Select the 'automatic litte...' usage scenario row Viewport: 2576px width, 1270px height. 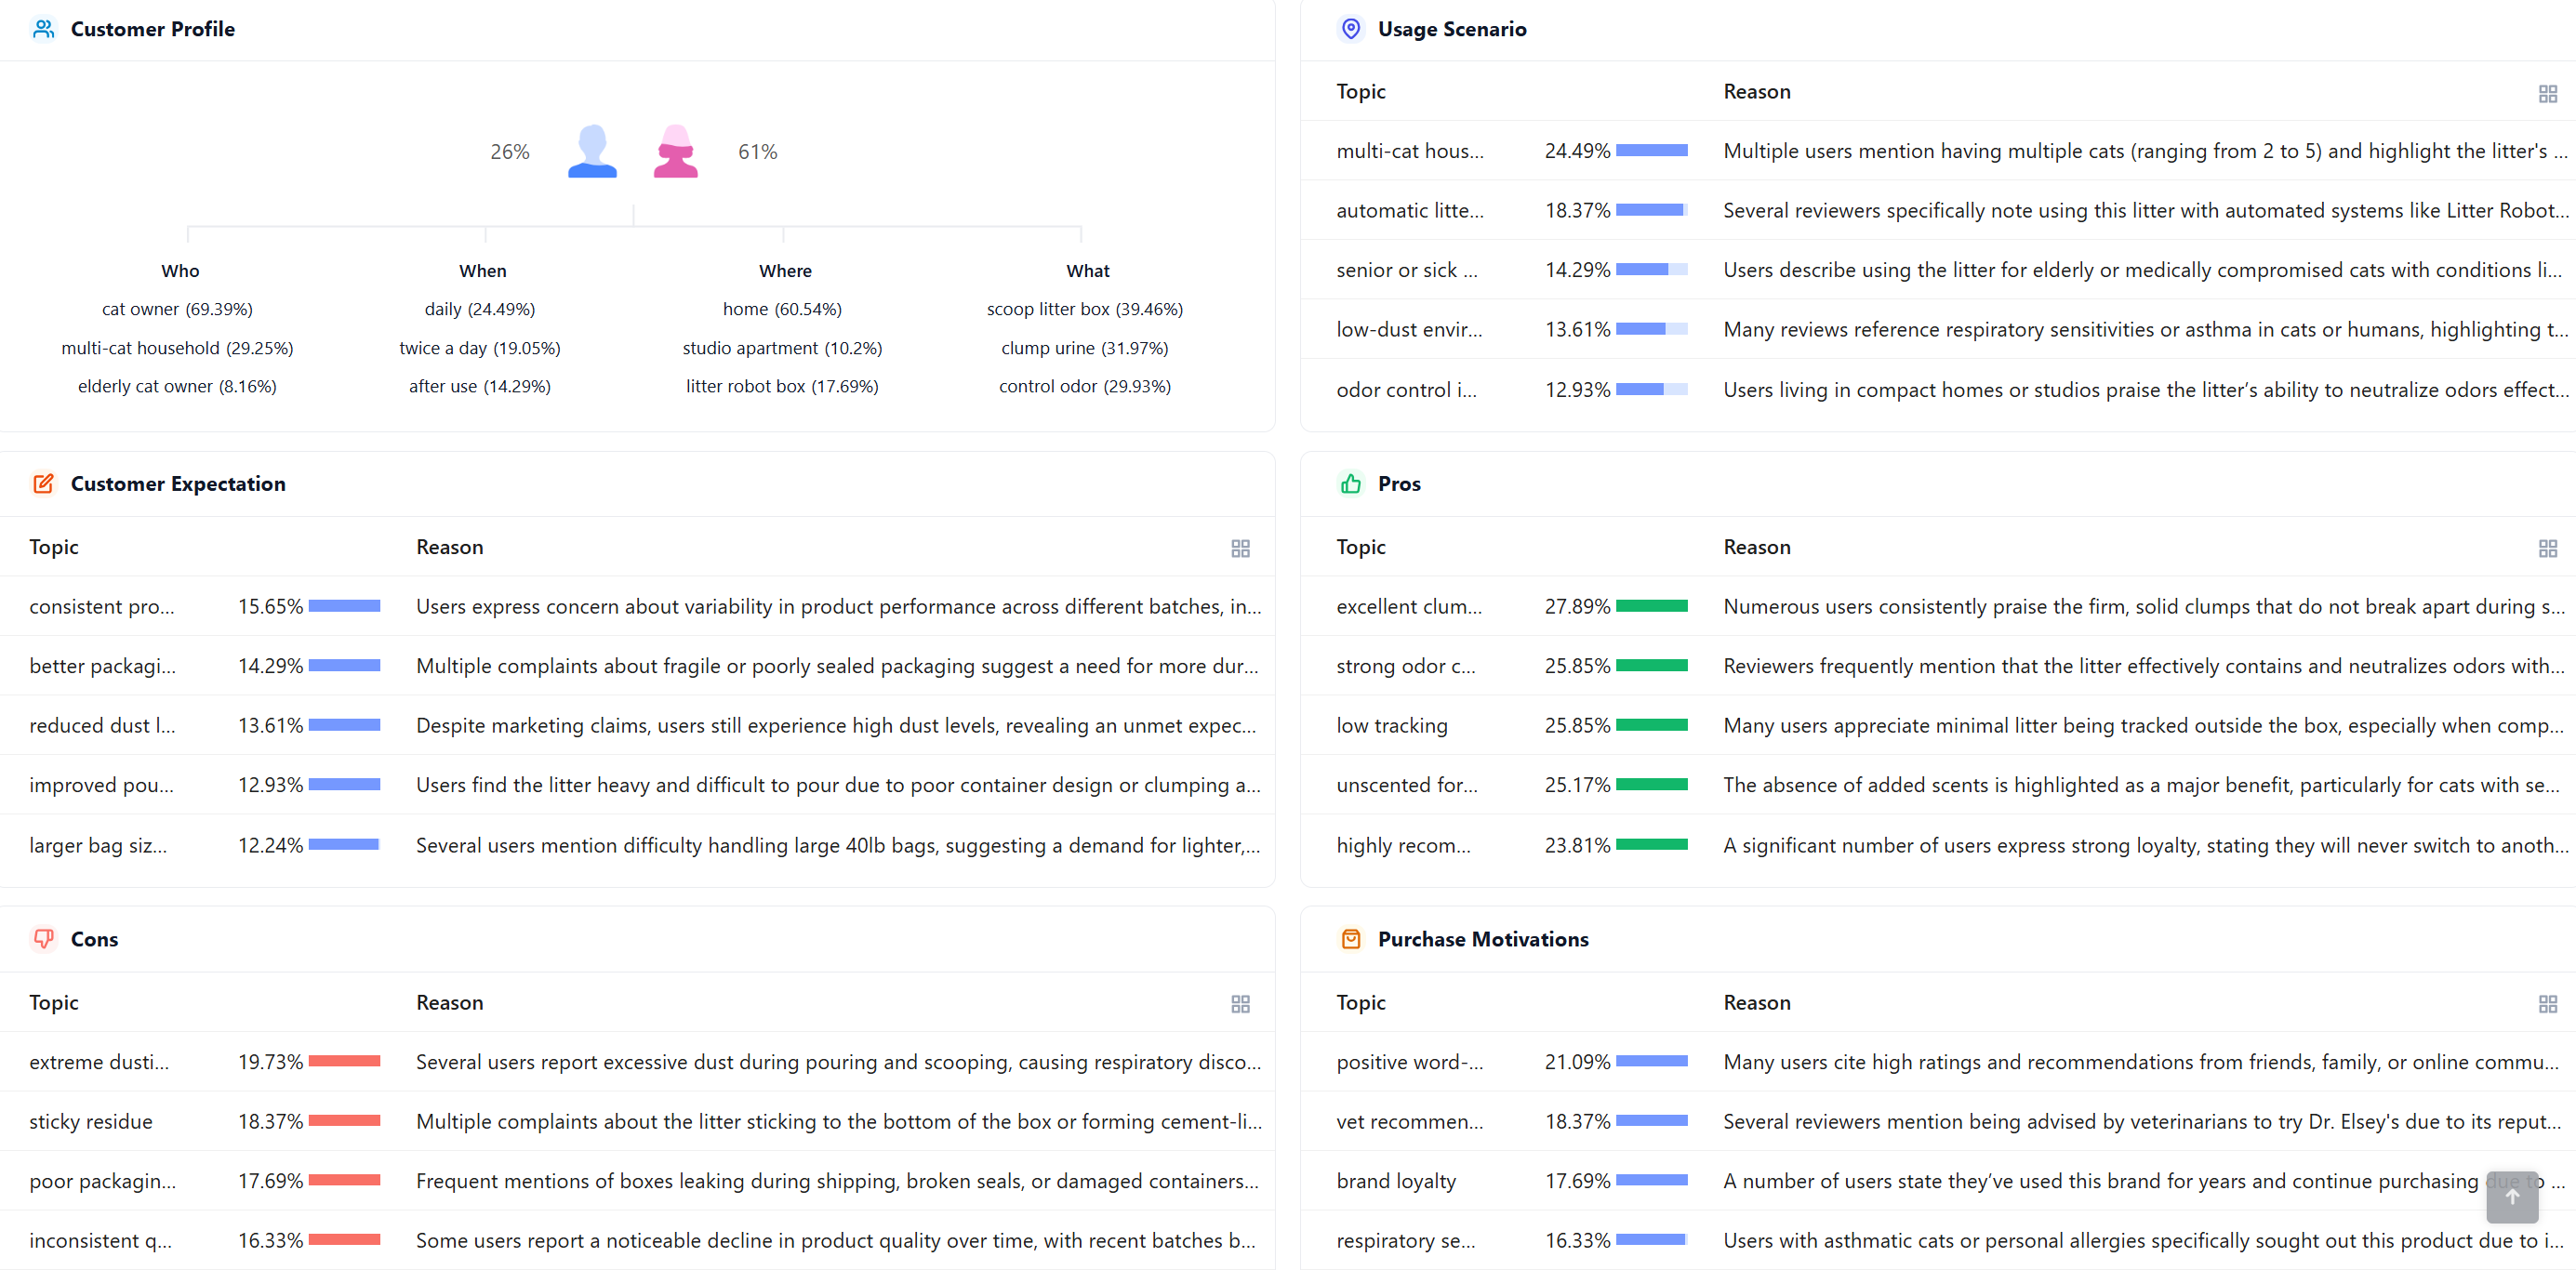[x=1937, y=210]
